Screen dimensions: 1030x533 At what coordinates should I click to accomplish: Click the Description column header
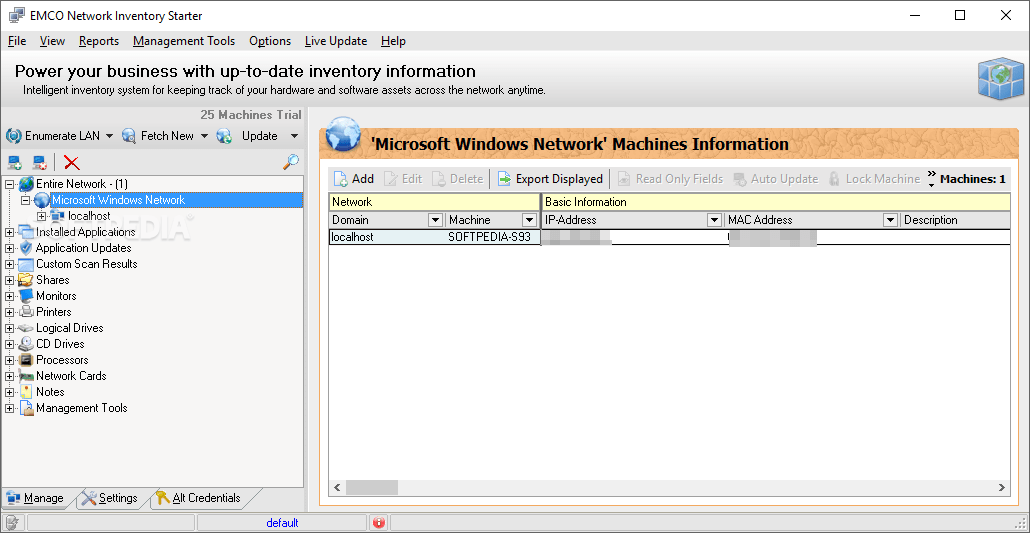[x=954, y=220]
